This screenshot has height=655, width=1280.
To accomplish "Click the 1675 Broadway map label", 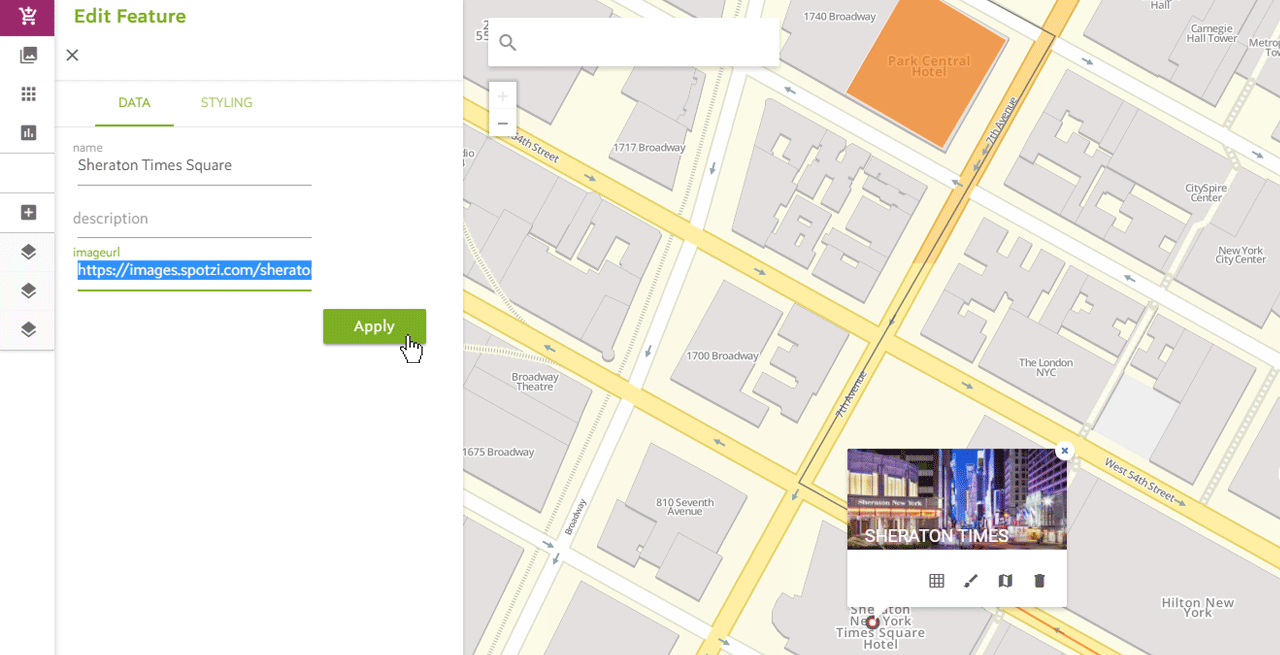I will click(x=499, y=452).
